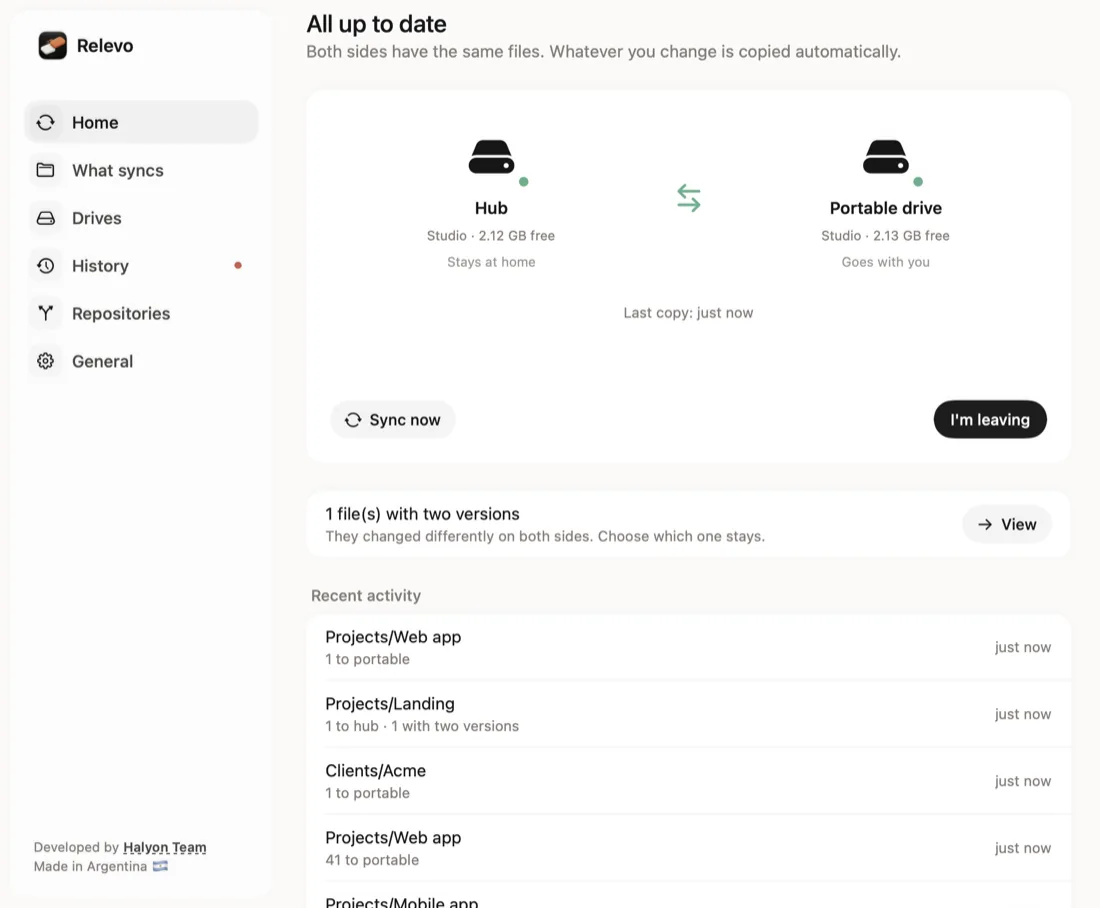Click the green two-way sync arrows icon
This screenshot has width=1100, height=908.
688,198
